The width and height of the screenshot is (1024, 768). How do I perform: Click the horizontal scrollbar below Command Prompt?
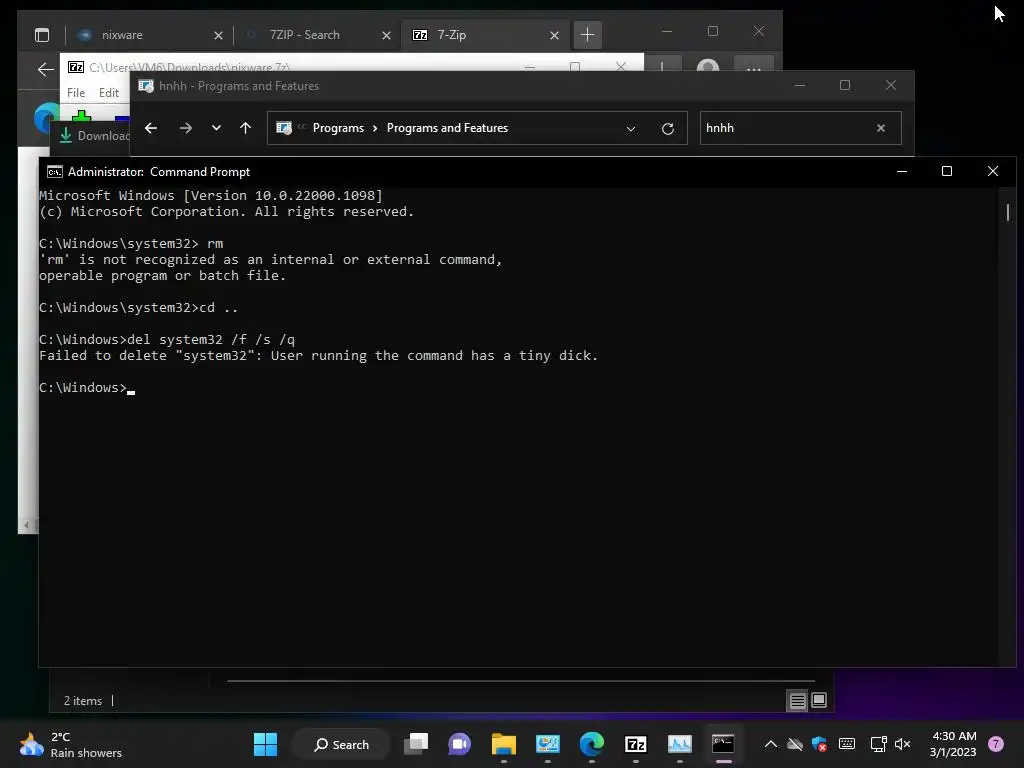pyautogui.click(x=520, y=680)
